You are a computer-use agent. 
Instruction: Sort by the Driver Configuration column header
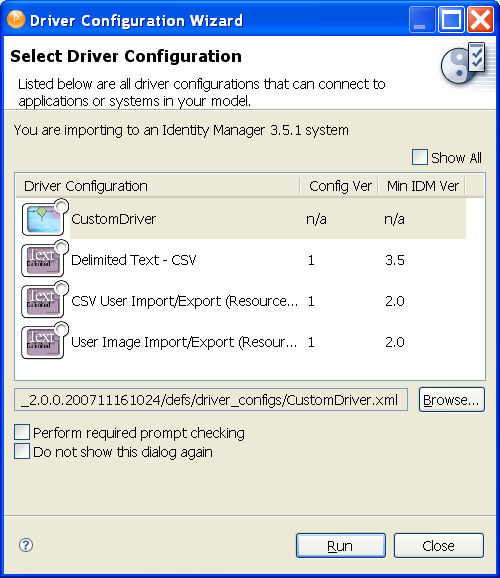158,186
